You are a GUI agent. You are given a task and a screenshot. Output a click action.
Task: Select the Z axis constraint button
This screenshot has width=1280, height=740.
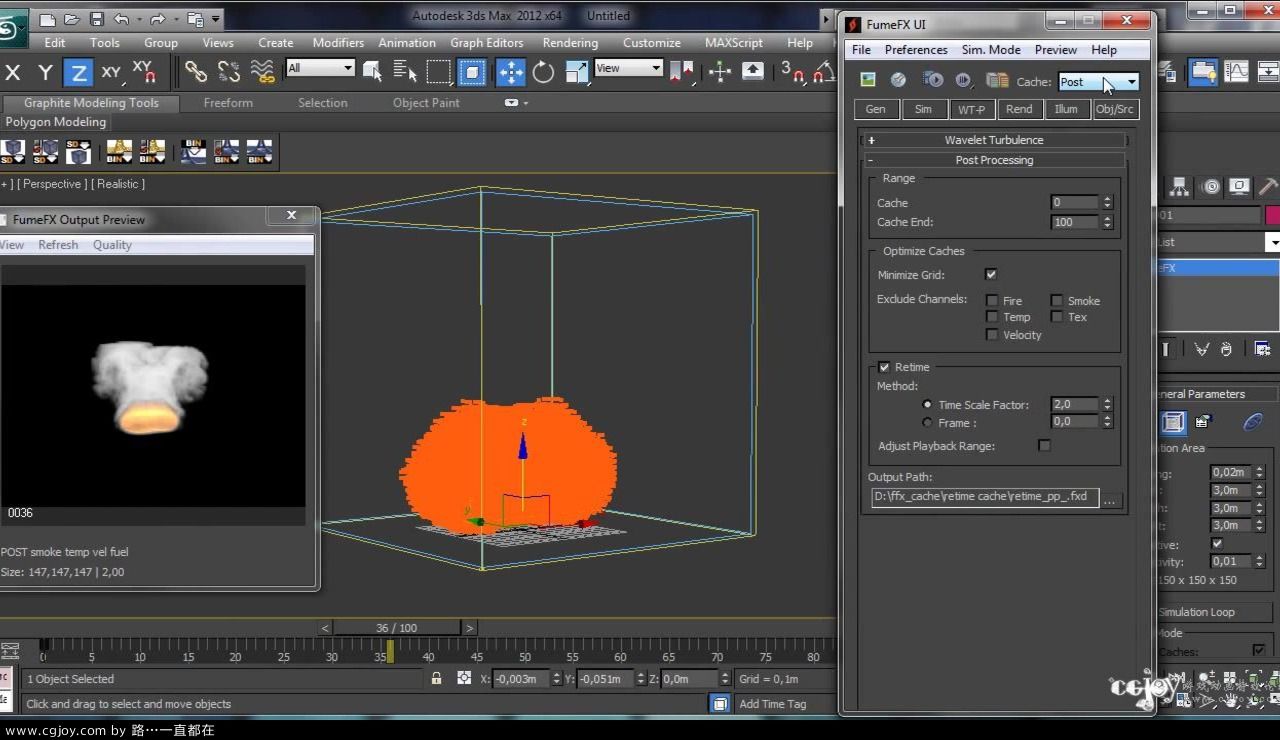coord(78,72)
